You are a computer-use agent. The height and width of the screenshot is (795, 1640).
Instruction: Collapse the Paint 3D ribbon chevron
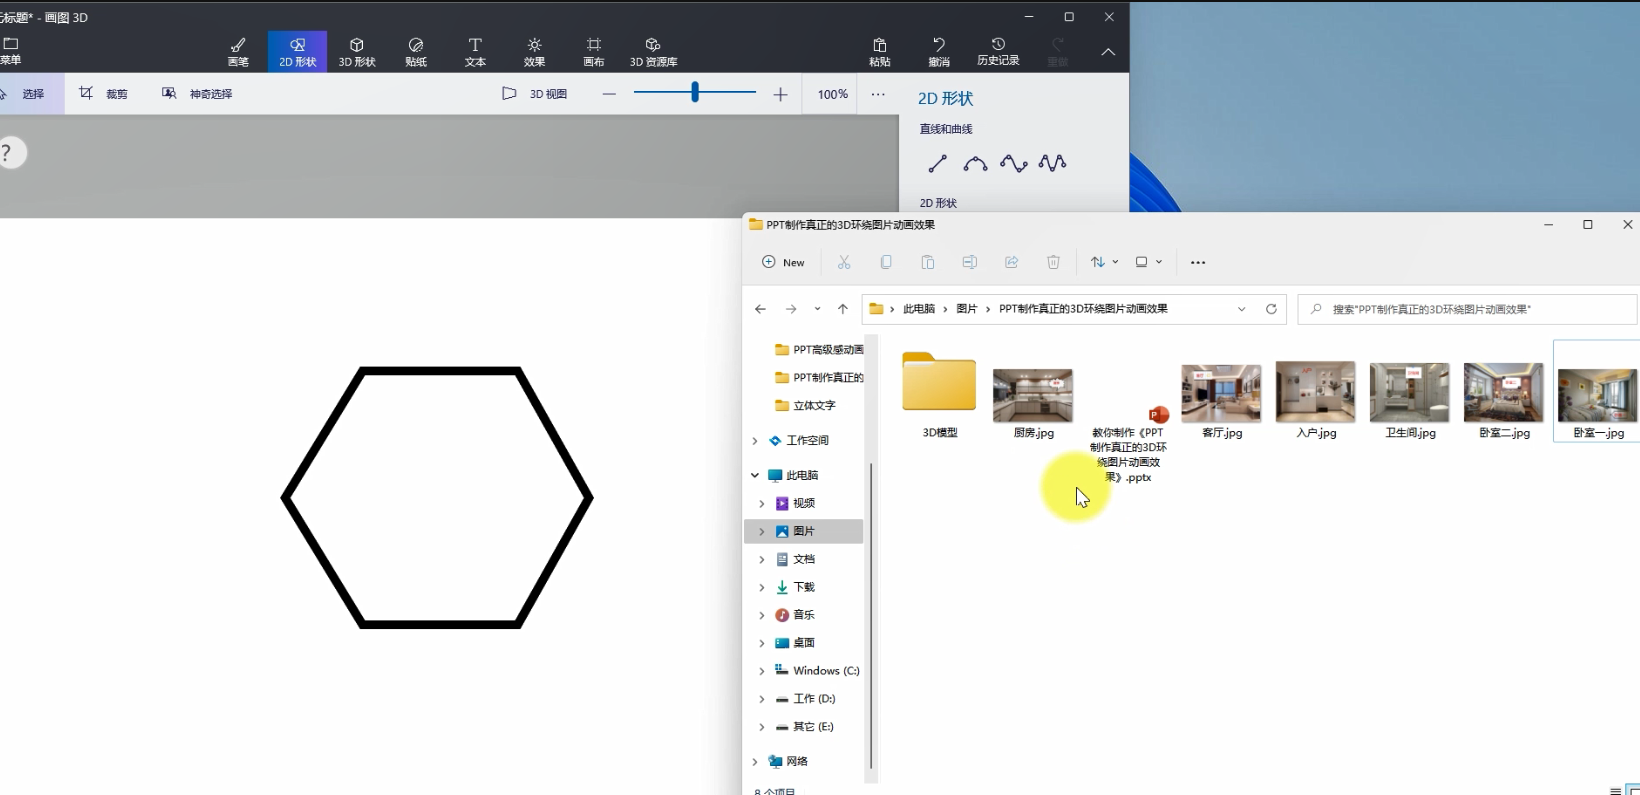point(1108,52)
